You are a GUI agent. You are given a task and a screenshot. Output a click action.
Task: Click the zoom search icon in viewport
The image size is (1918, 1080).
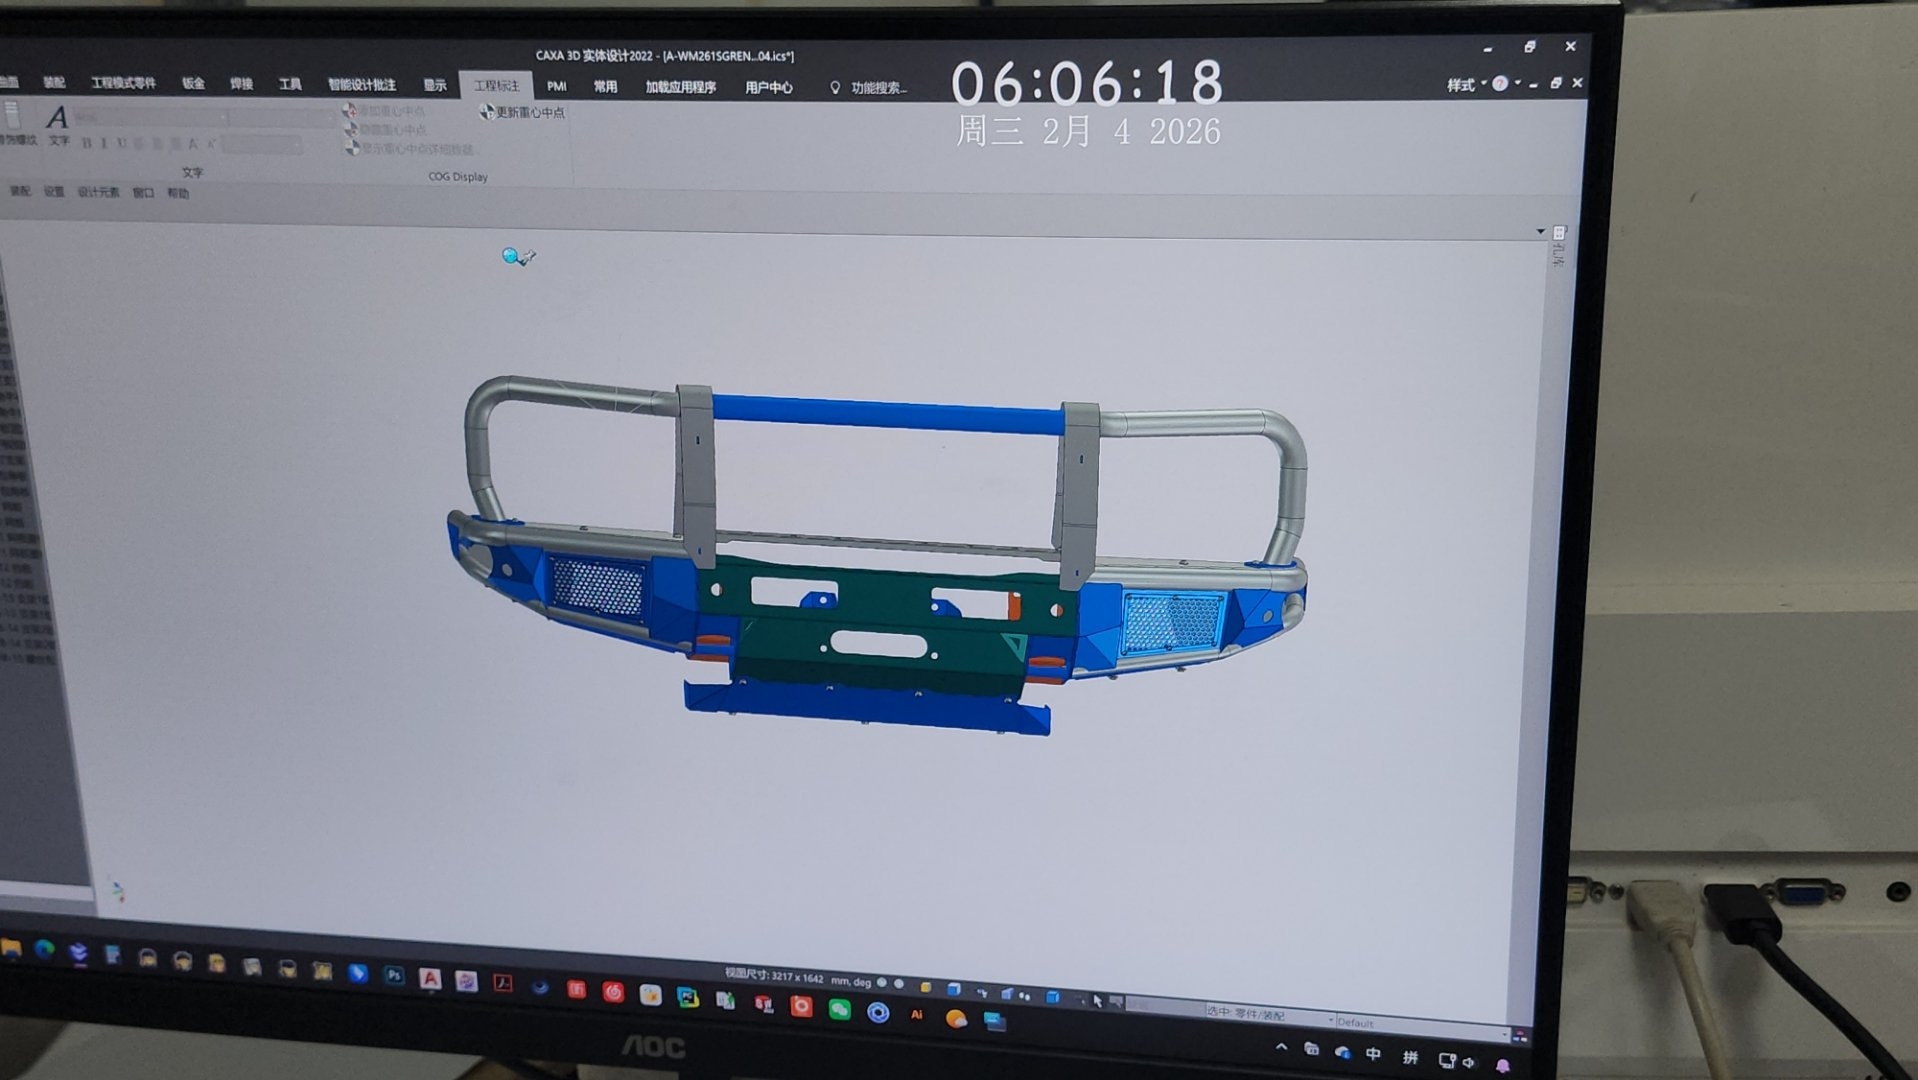[x=511, y=257]
